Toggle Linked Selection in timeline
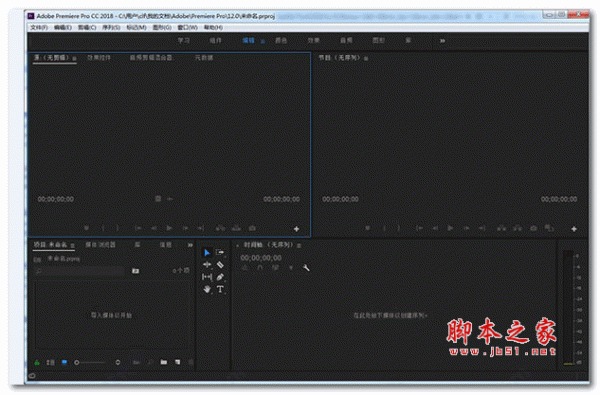The width and height of the screenshot is (600, 395). coord(275,268)
